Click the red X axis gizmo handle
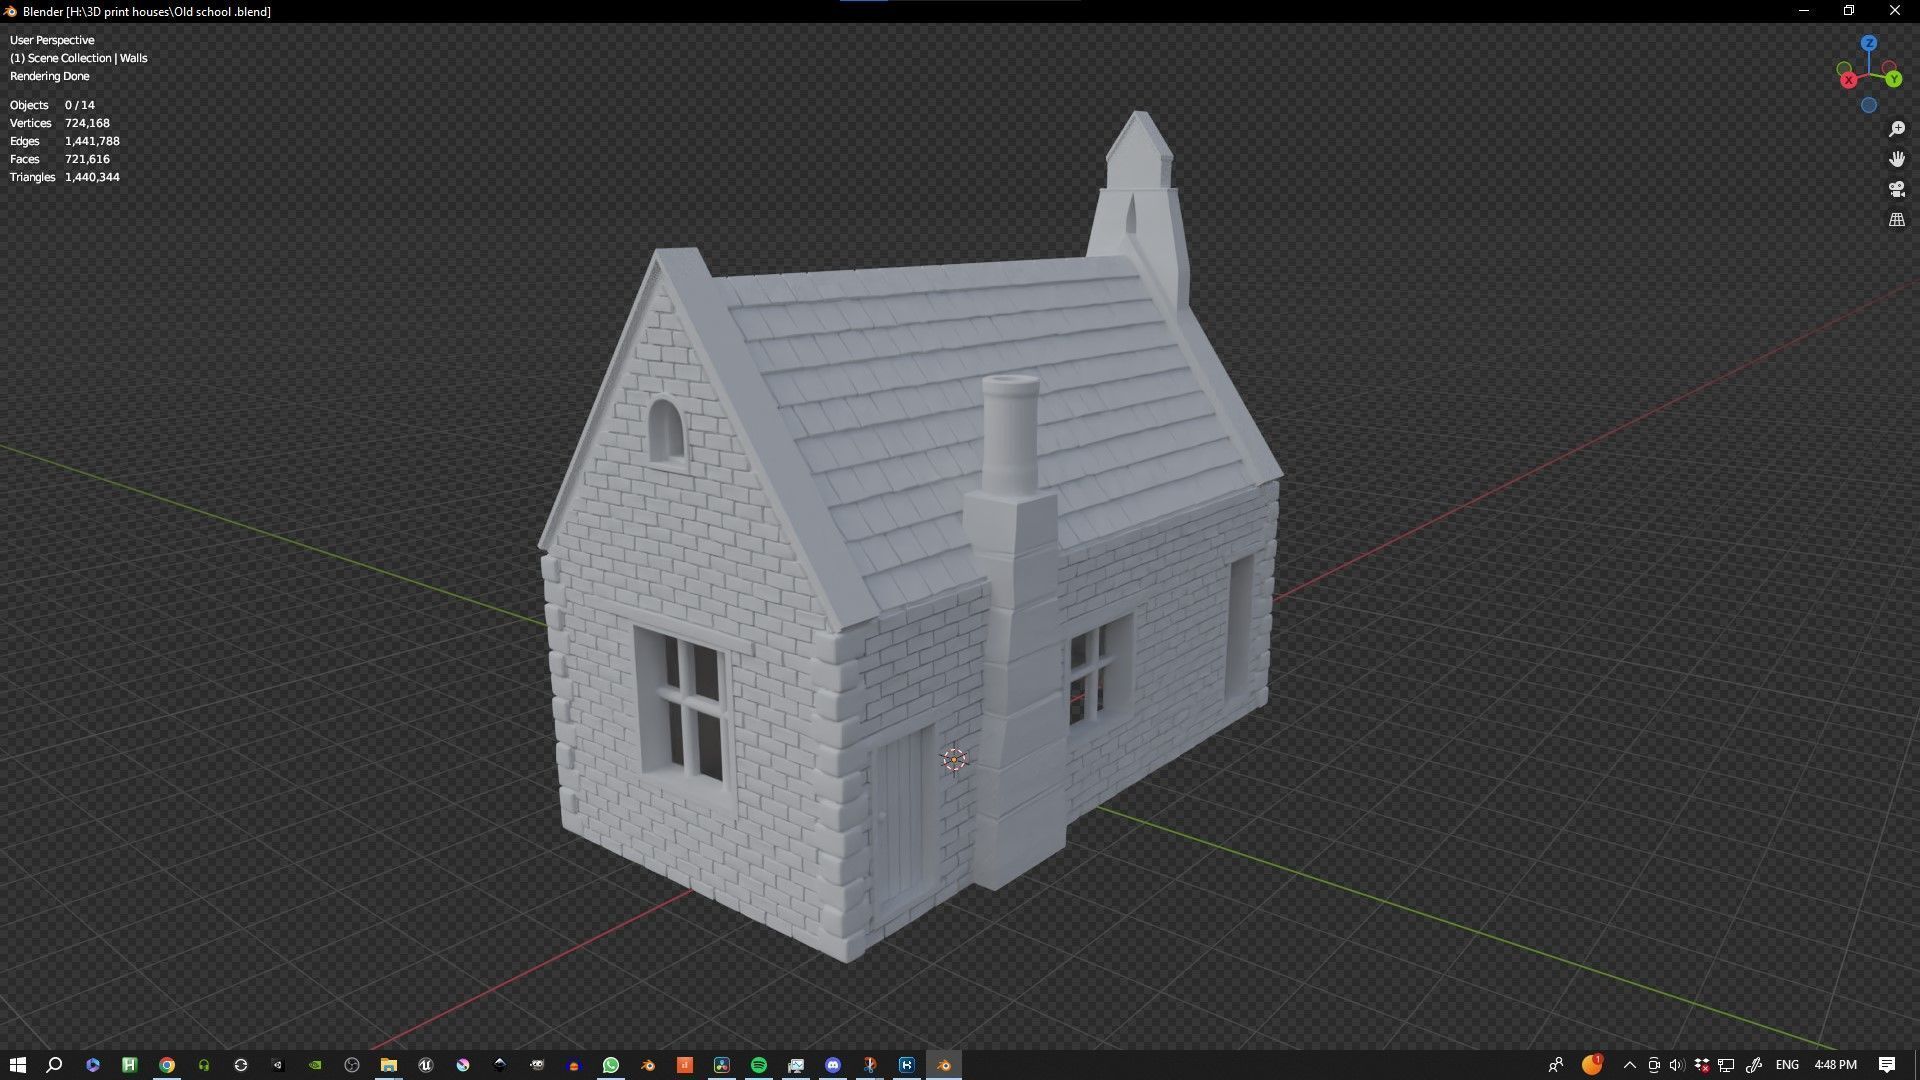 (x=1848, y=80)
